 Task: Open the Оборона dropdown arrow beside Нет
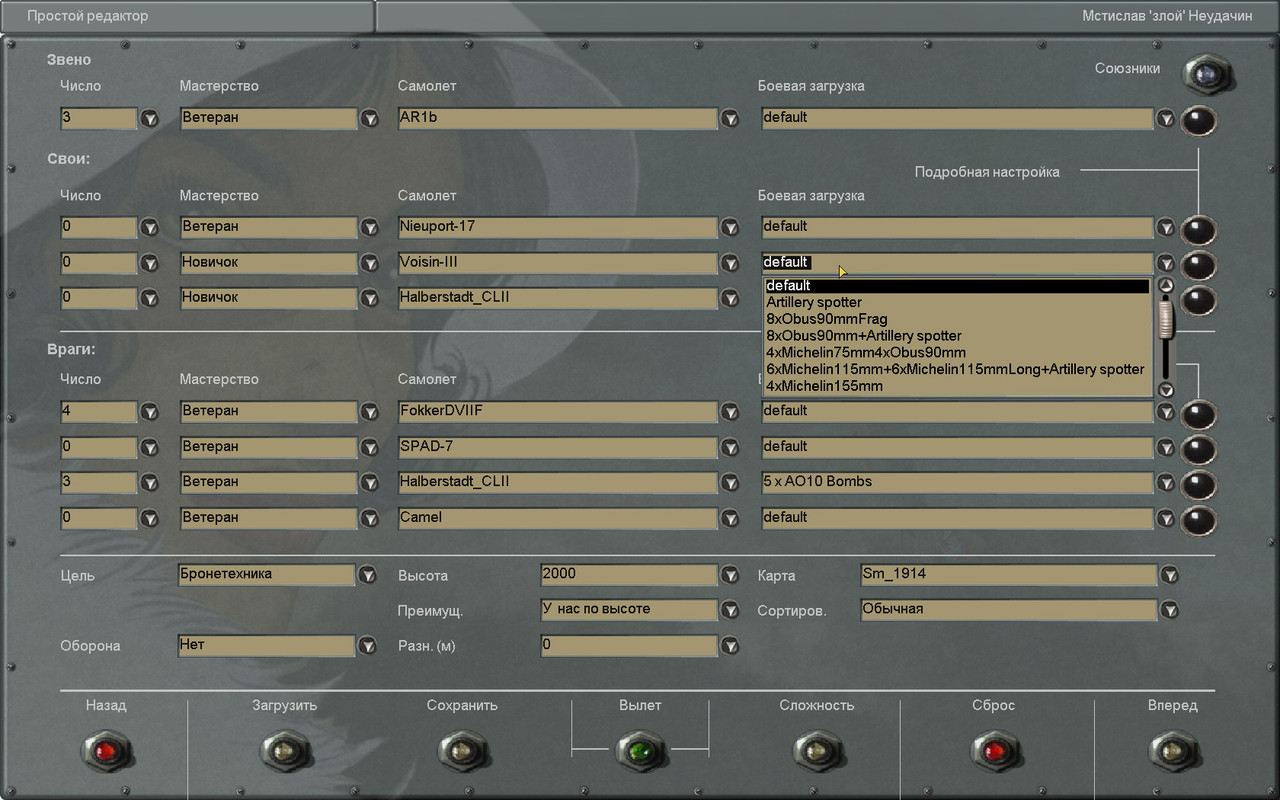click(x=368, y=646)
